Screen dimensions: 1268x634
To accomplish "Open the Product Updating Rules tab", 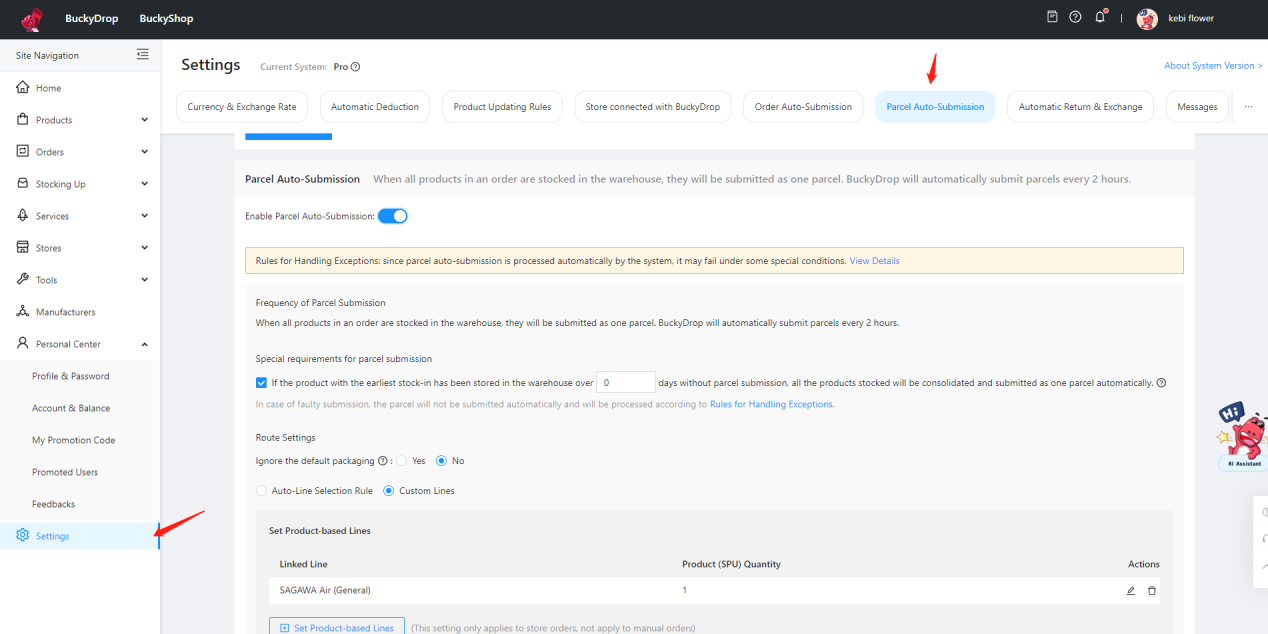I will click(502, 107).
